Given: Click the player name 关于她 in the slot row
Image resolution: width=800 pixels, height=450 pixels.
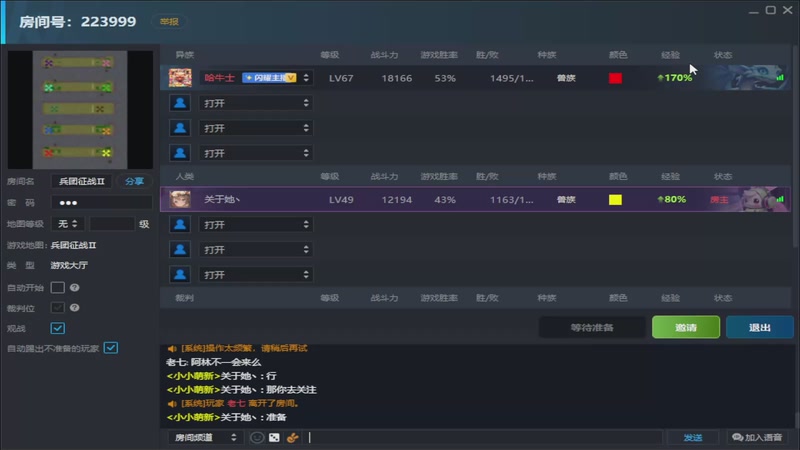Looking at the screenshot, I should click(222, 199).
